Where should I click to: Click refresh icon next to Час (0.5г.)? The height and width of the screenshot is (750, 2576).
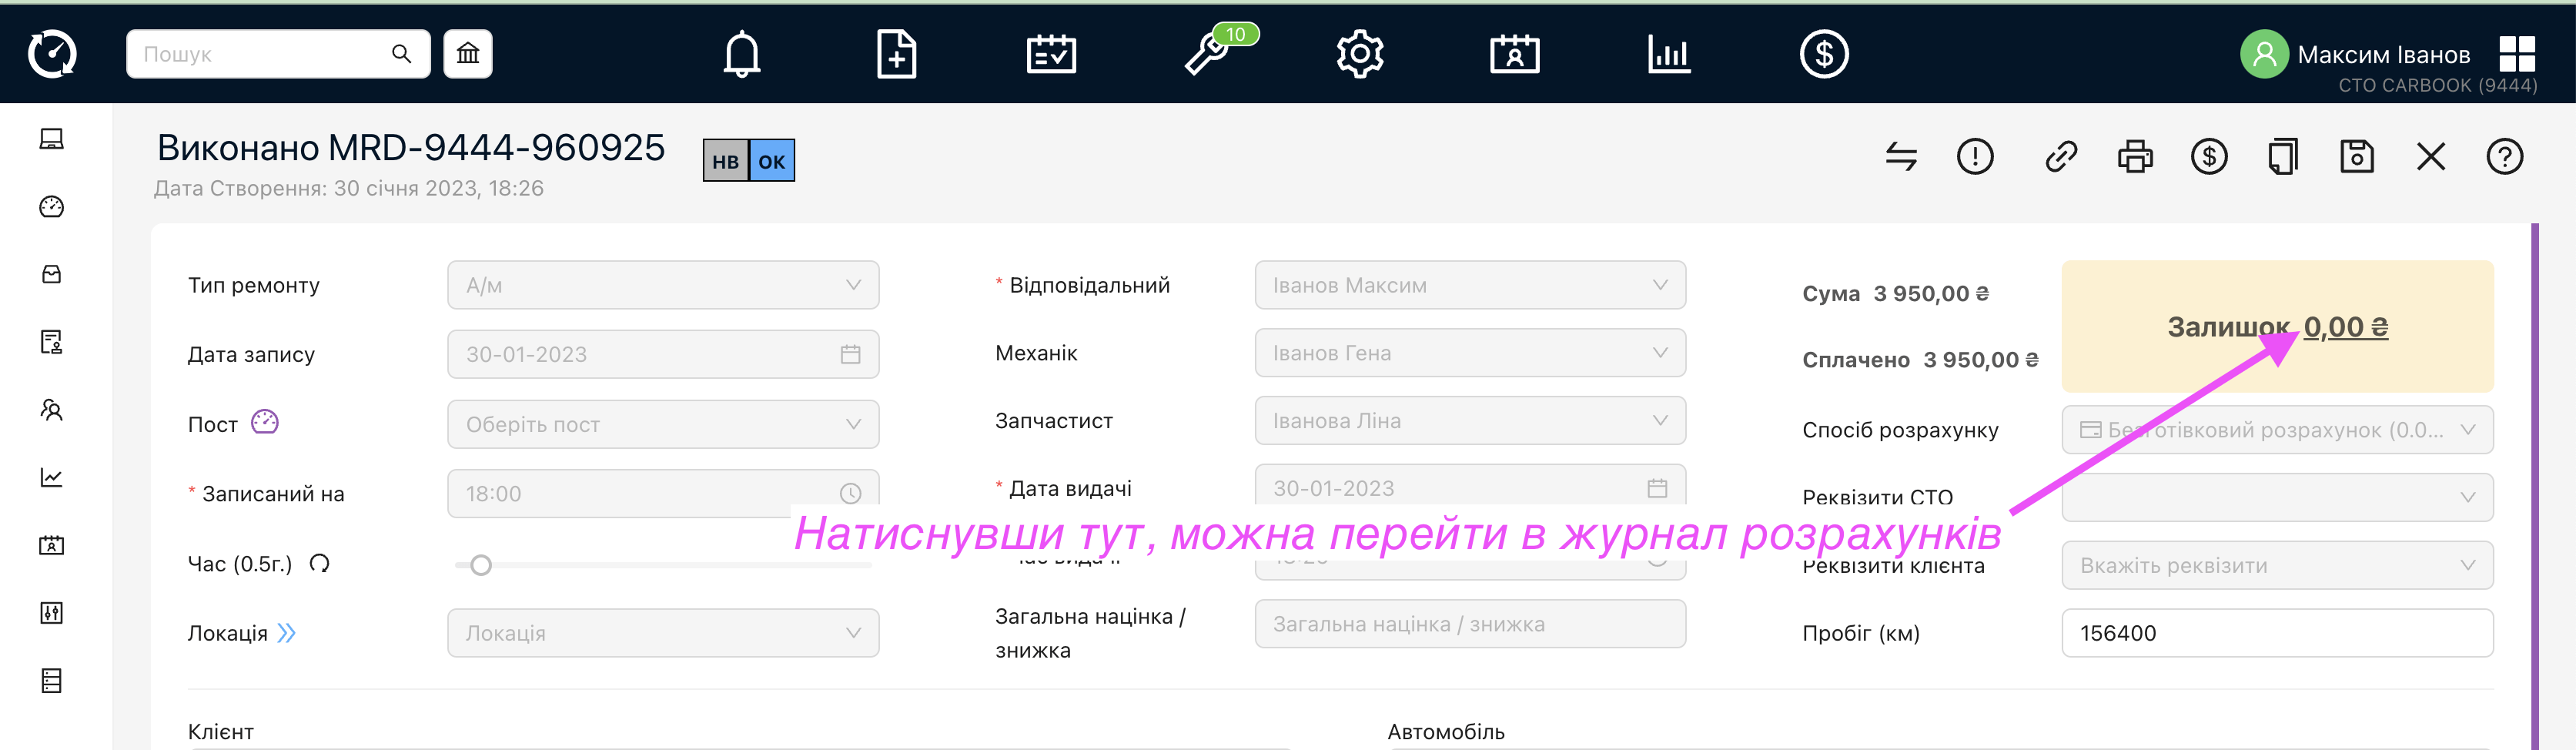(319, 564)
